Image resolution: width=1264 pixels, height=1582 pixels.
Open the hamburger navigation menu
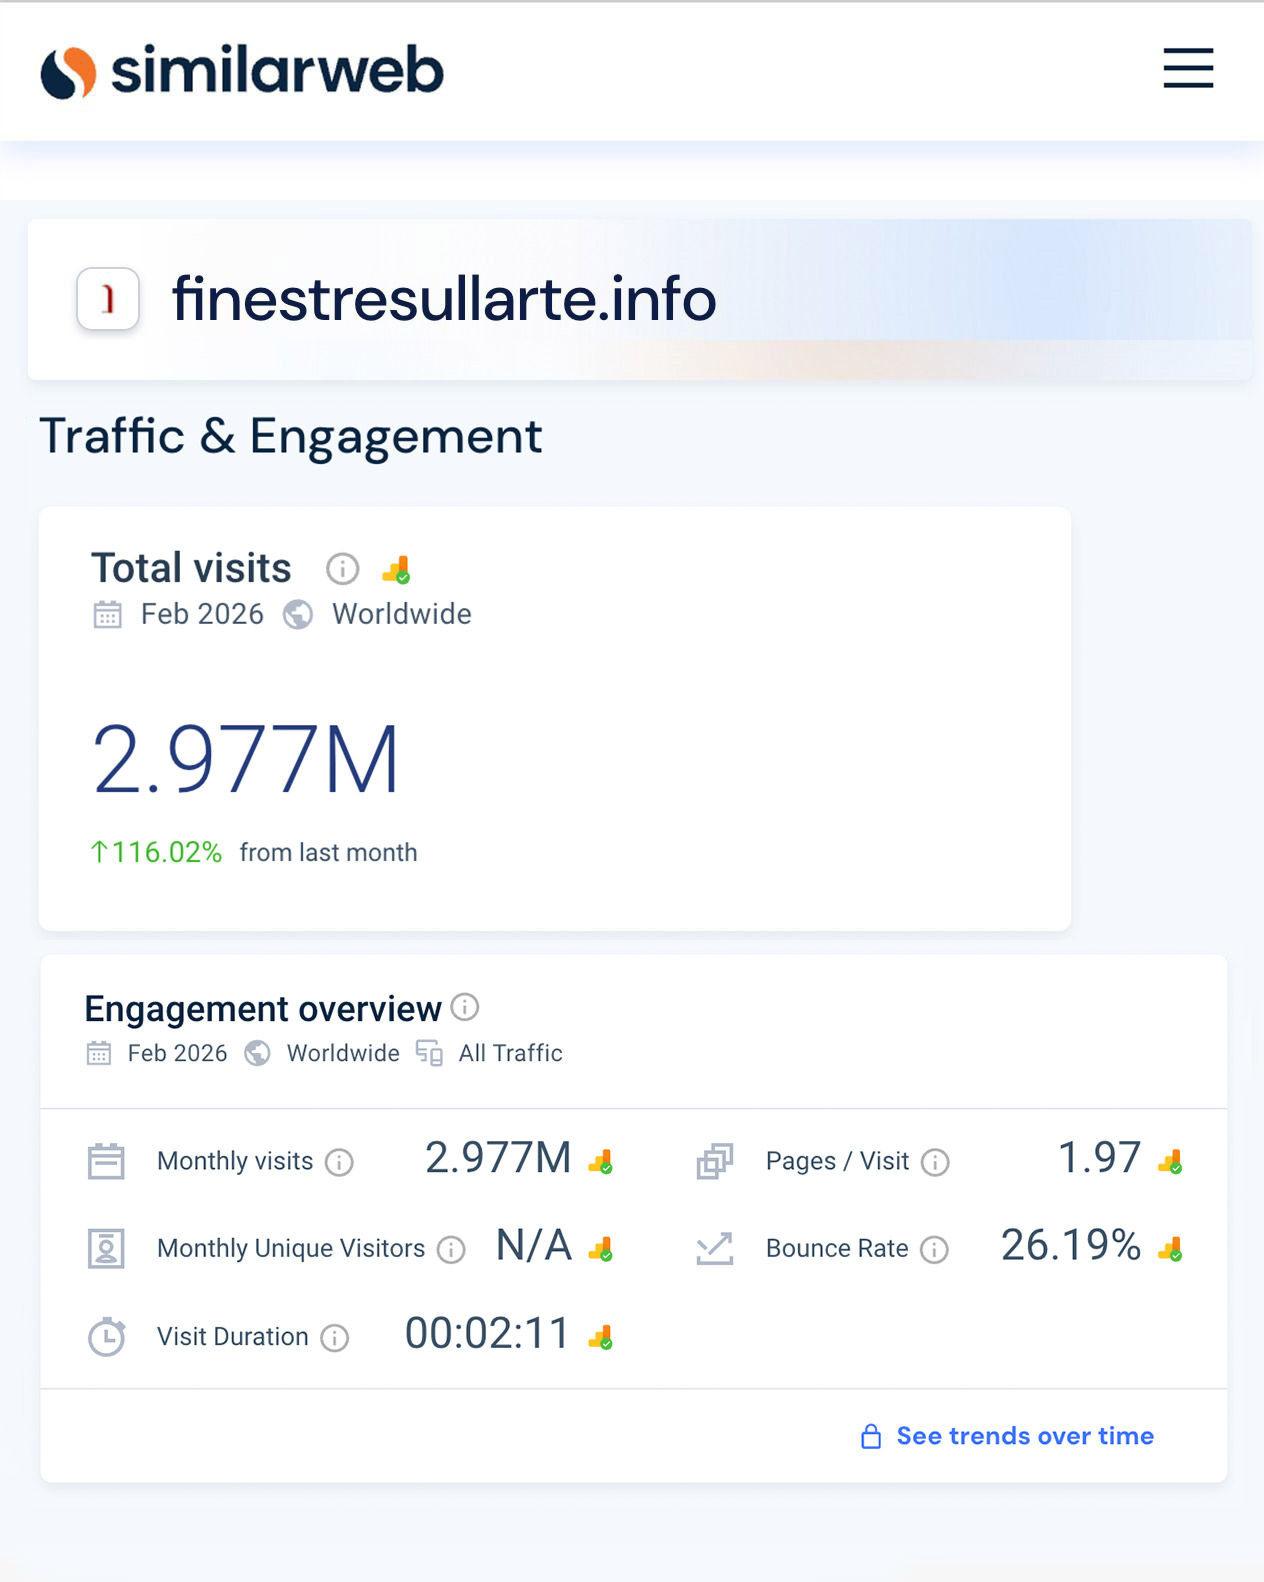pos(1188,69)
